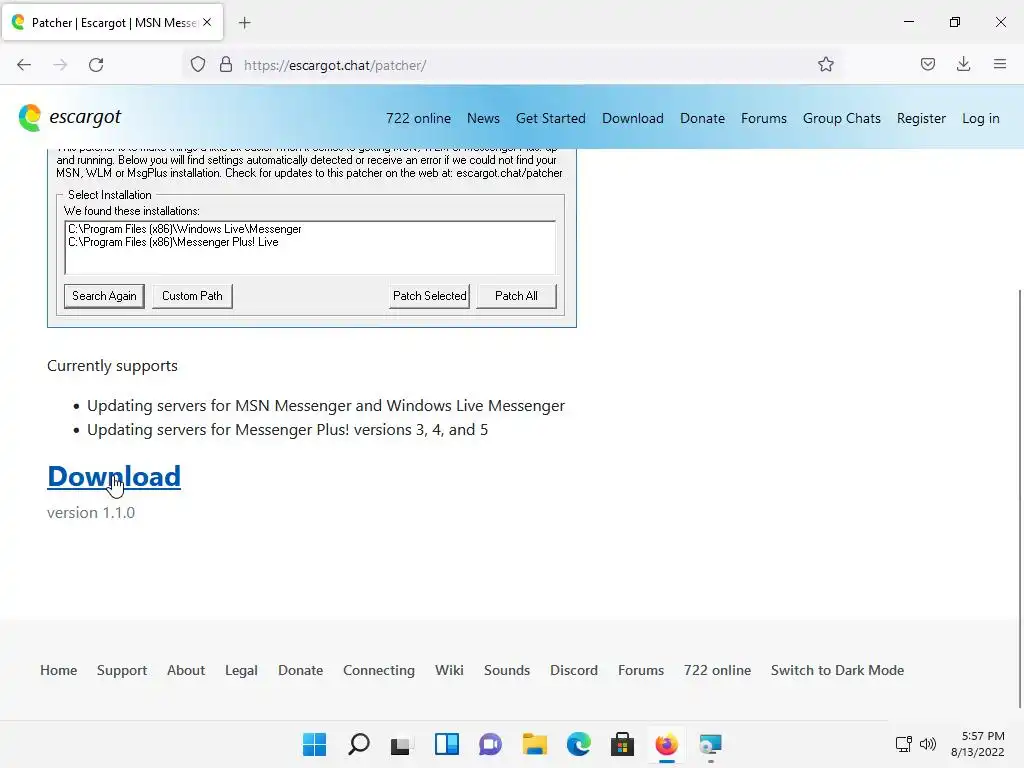Open the shield tracking protection icon

pyautogui.click(x=198, y=65)
